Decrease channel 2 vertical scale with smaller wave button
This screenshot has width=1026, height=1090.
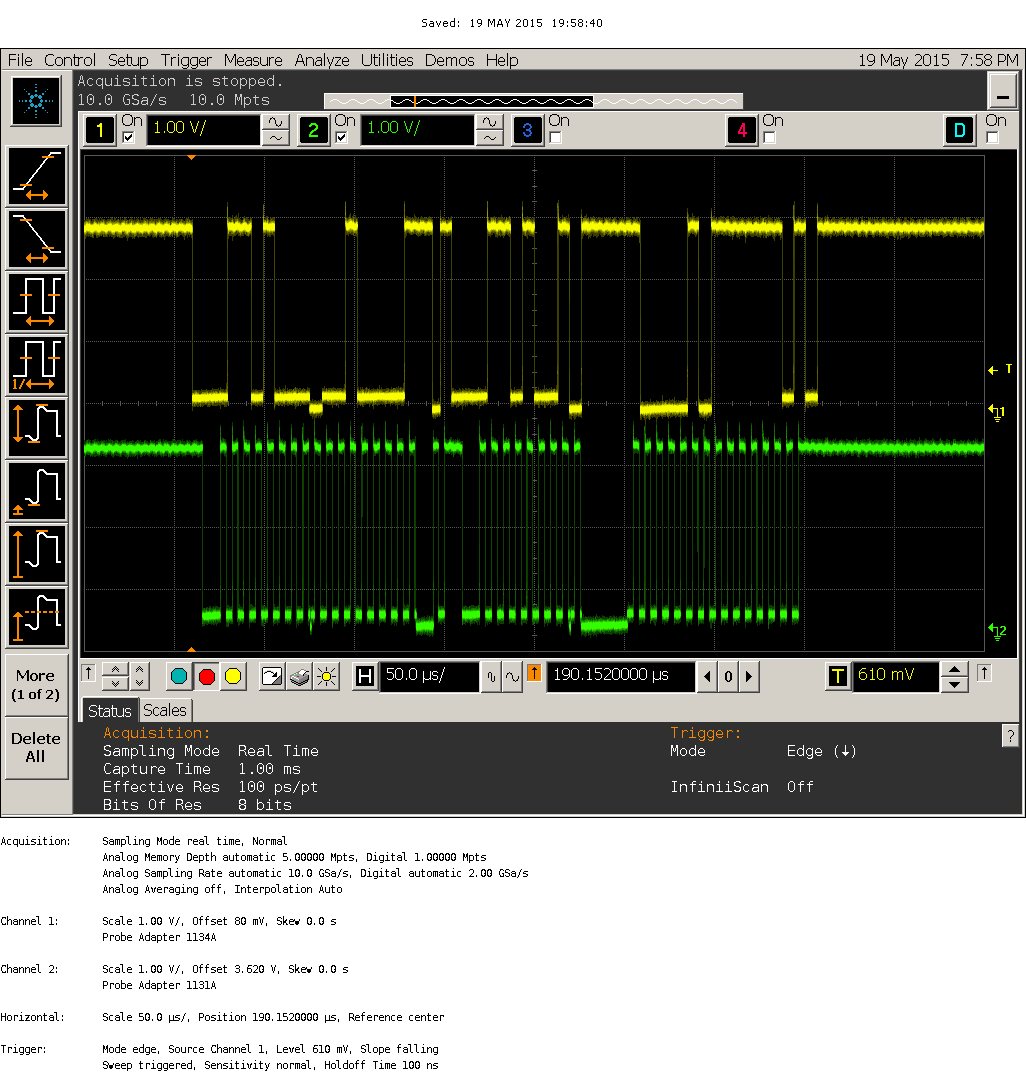coord(489,138)
